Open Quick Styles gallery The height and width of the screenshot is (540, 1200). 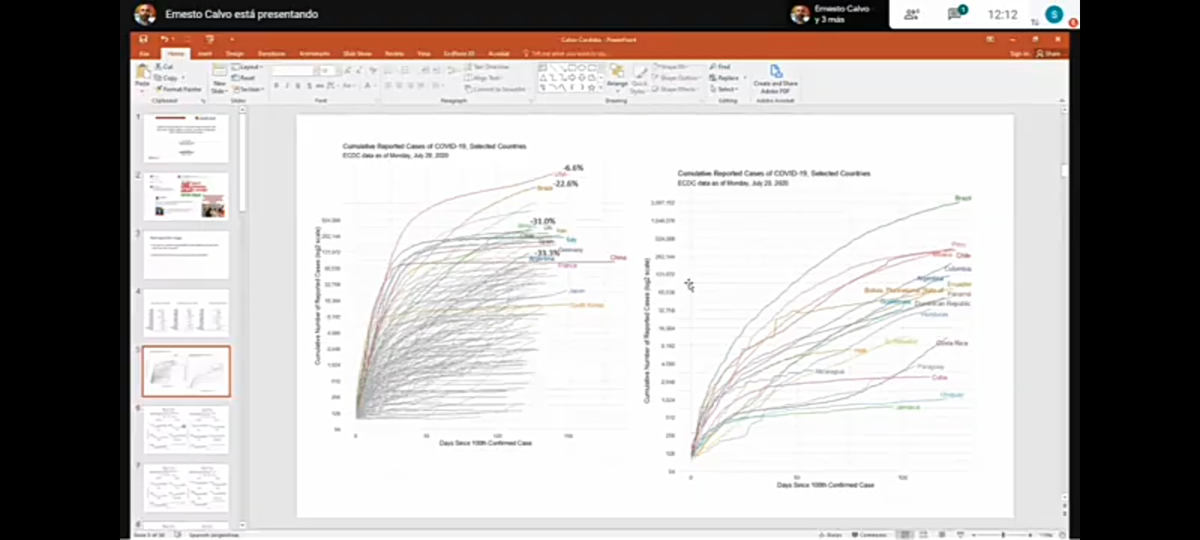[x=640, y=77]
